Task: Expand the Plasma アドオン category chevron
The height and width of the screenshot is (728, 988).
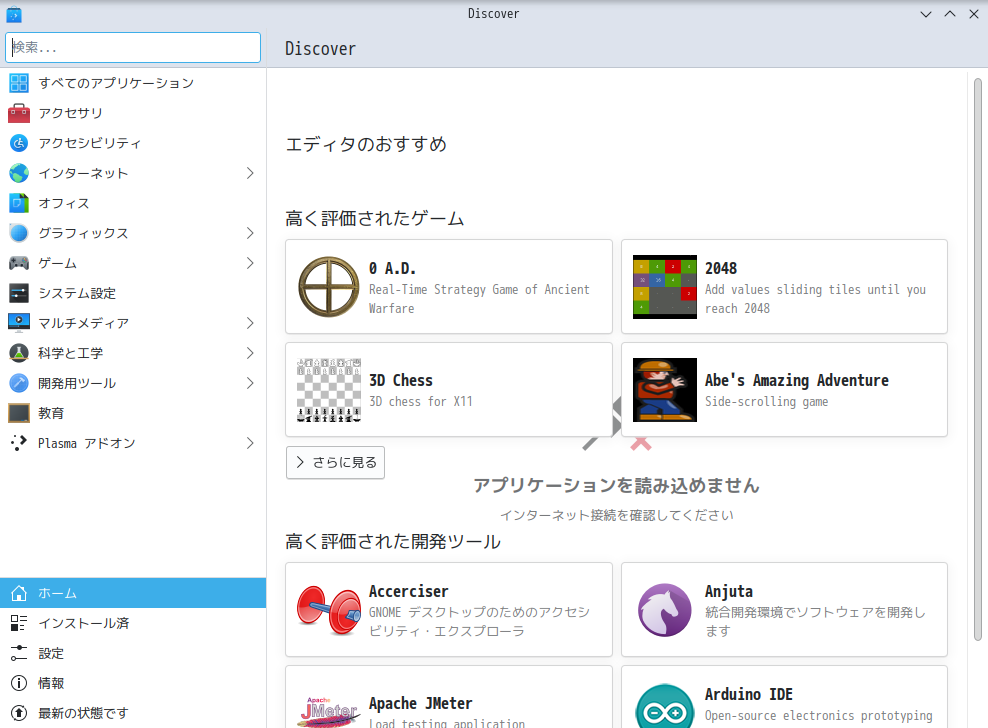Action: [250, 443]
